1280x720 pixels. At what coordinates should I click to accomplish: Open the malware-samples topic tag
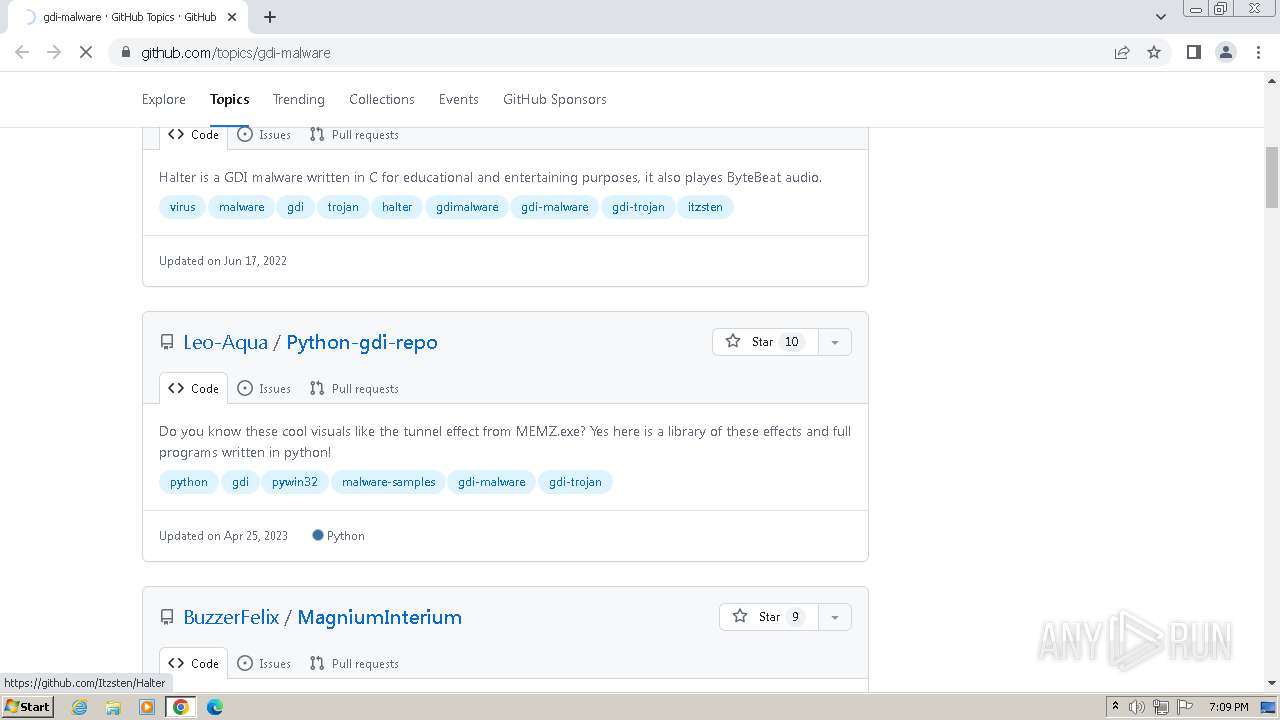tap(389, 482)
